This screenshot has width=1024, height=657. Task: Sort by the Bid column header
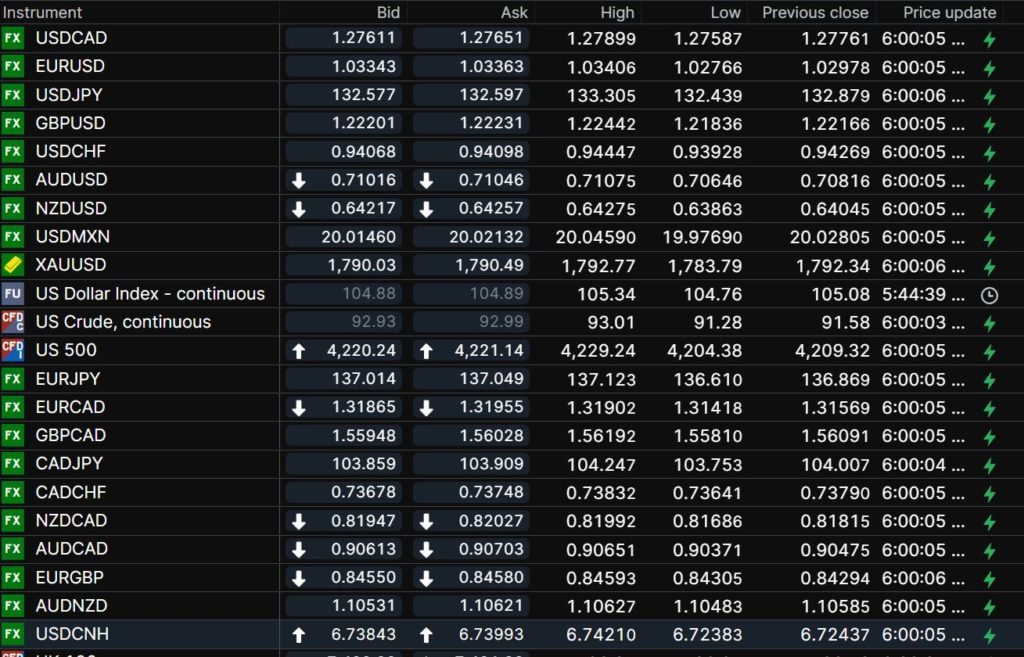388,13
